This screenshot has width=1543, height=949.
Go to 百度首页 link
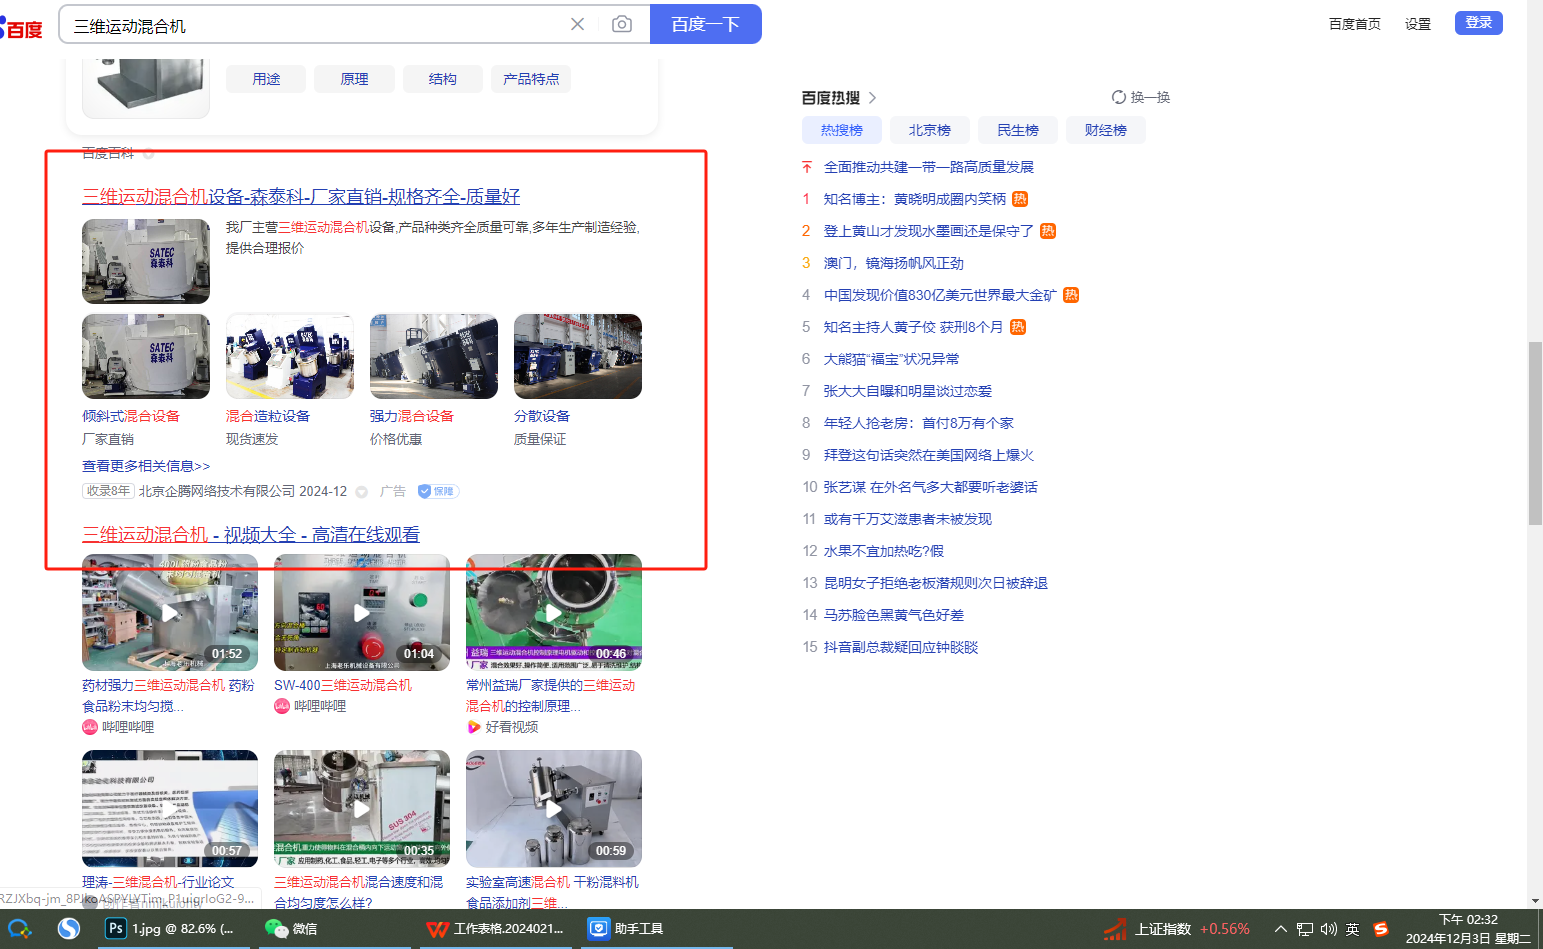[1355, 24]
